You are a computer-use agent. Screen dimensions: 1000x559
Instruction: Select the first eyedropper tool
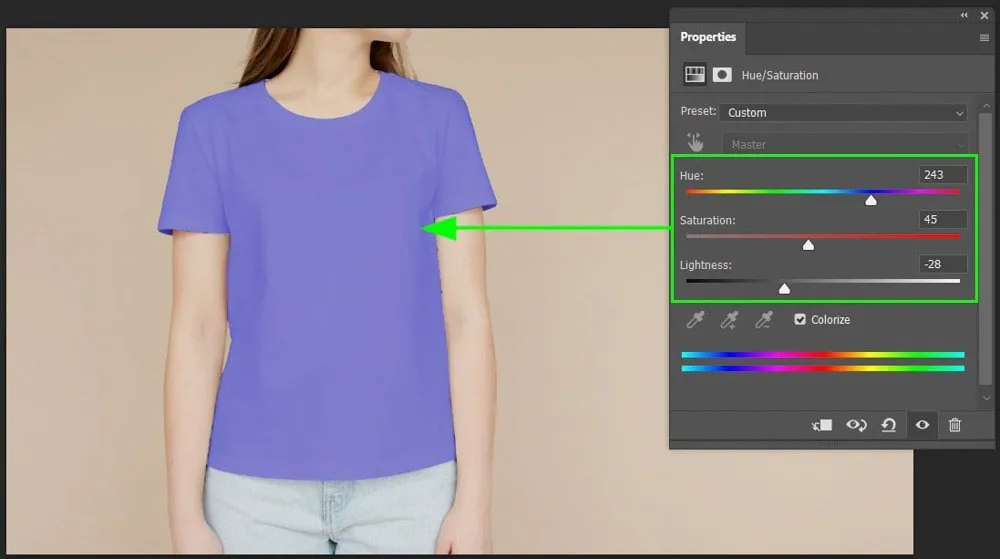tap(695, 320)
